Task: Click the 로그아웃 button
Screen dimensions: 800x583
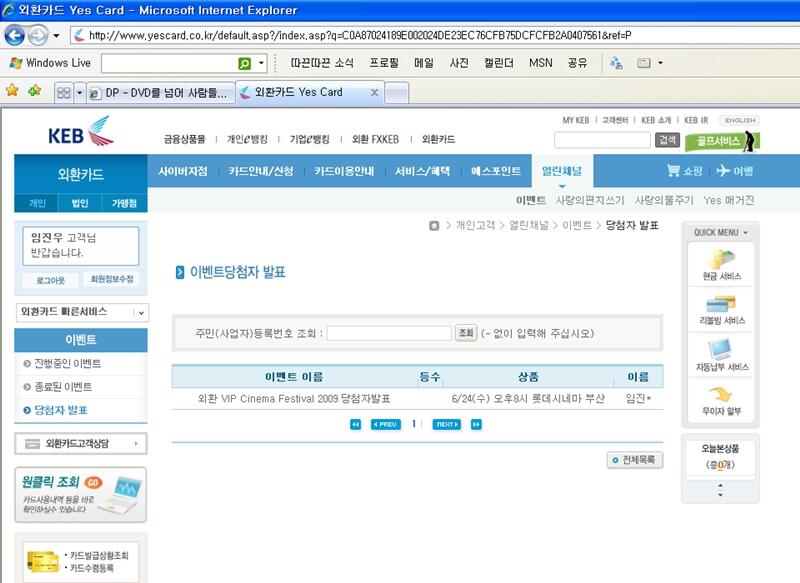Action: click(x=51, y=280)
